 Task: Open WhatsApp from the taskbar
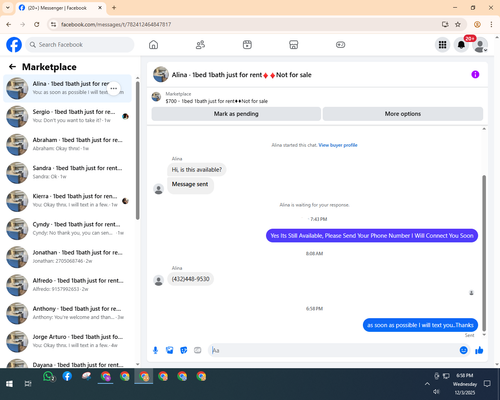coord(48,376)
